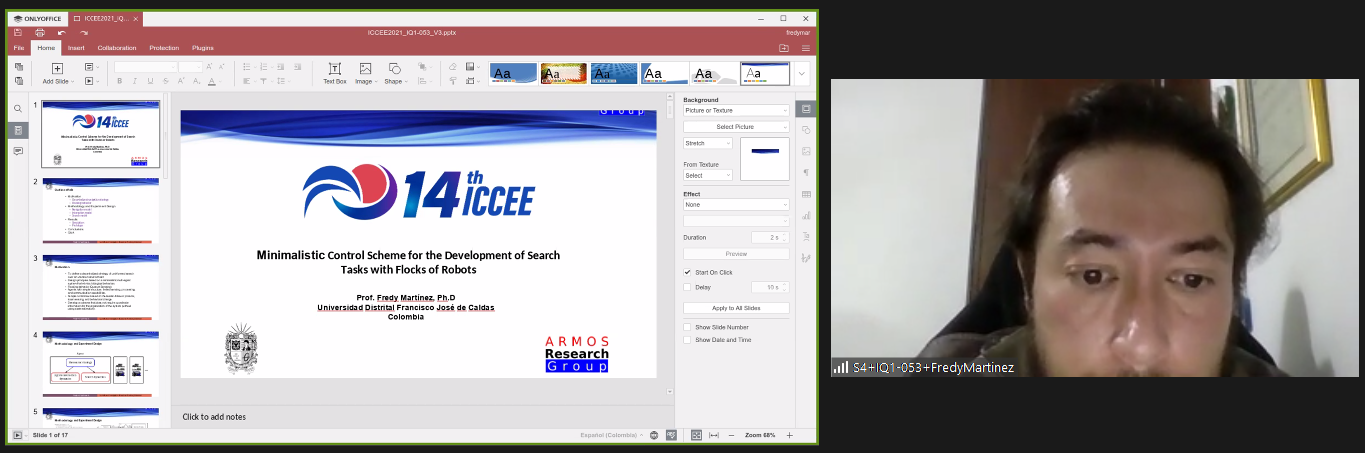Enable Show Slide Number checkbox
Image resolution: width=1365 pixels, height=453 pixels.
click(687, 327)
